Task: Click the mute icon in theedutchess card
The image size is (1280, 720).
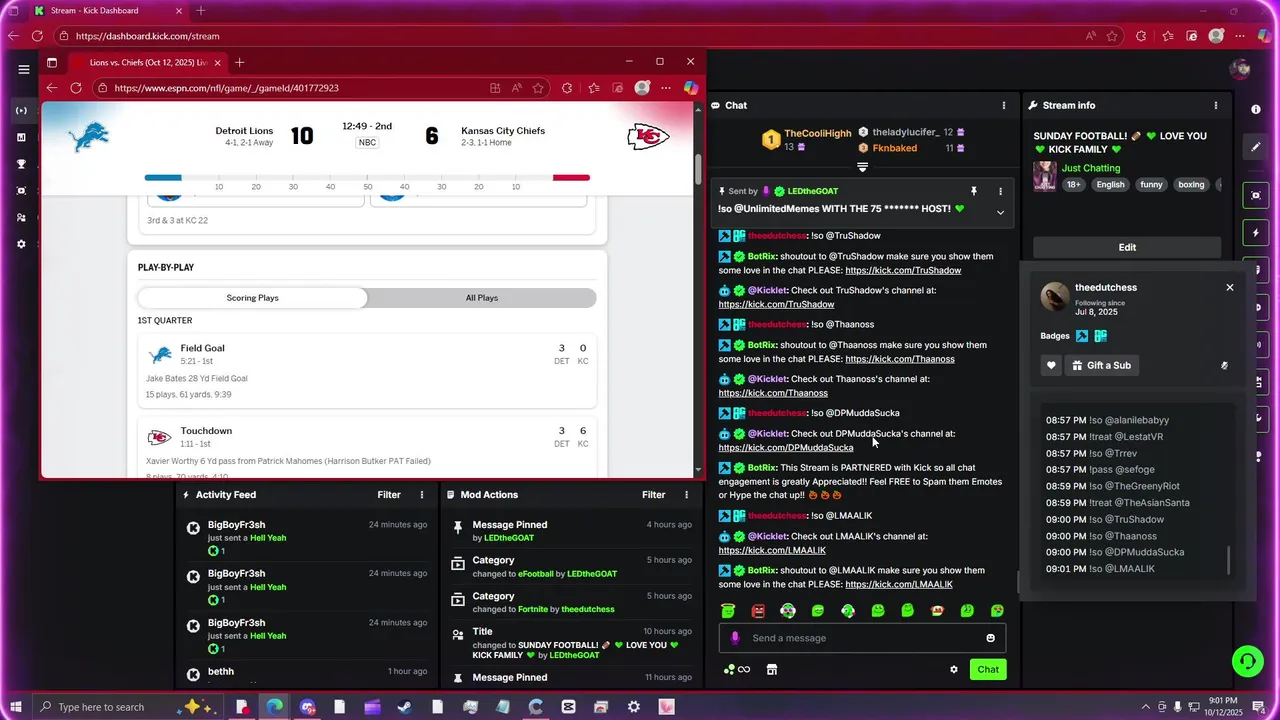Action: (1224, 366)
